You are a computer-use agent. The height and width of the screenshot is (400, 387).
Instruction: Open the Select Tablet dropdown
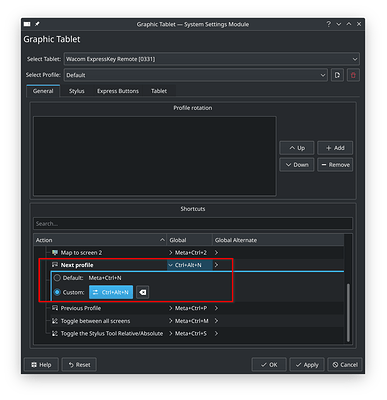click(x=212, y=59)
